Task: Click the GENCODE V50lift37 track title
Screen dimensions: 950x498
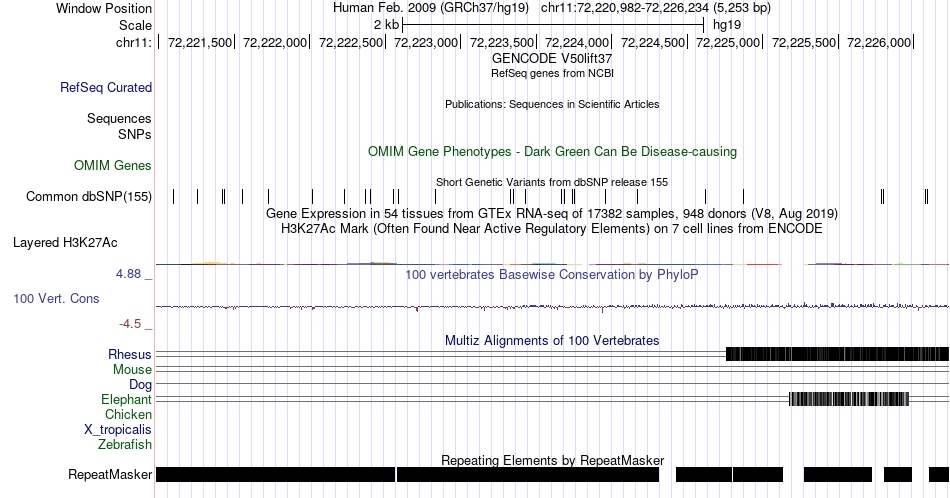Action: (x=552, y=59)
